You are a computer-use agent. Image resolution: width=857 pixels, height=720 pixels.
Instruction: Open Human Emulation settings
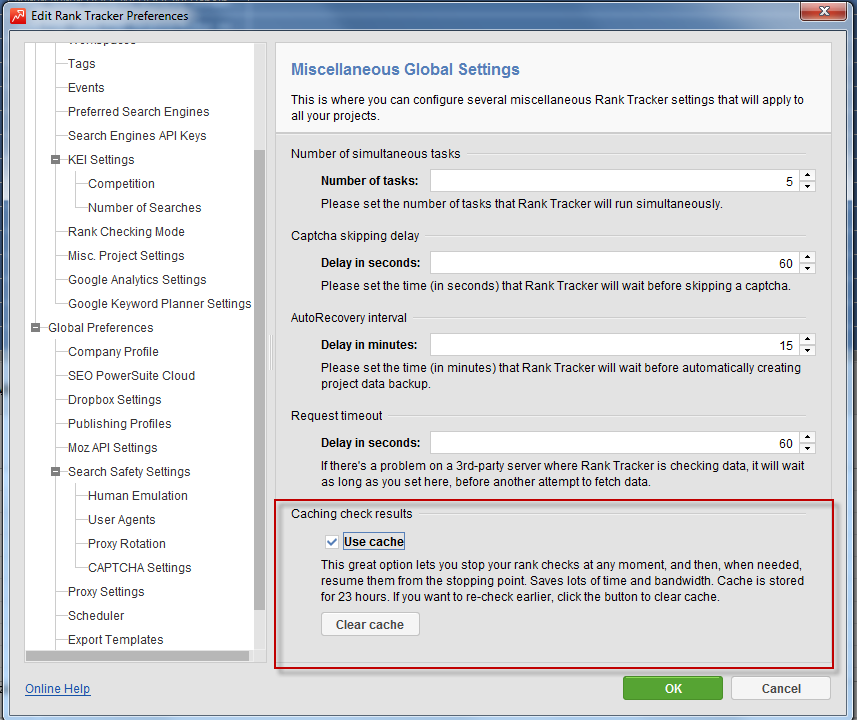coord(138,496)
